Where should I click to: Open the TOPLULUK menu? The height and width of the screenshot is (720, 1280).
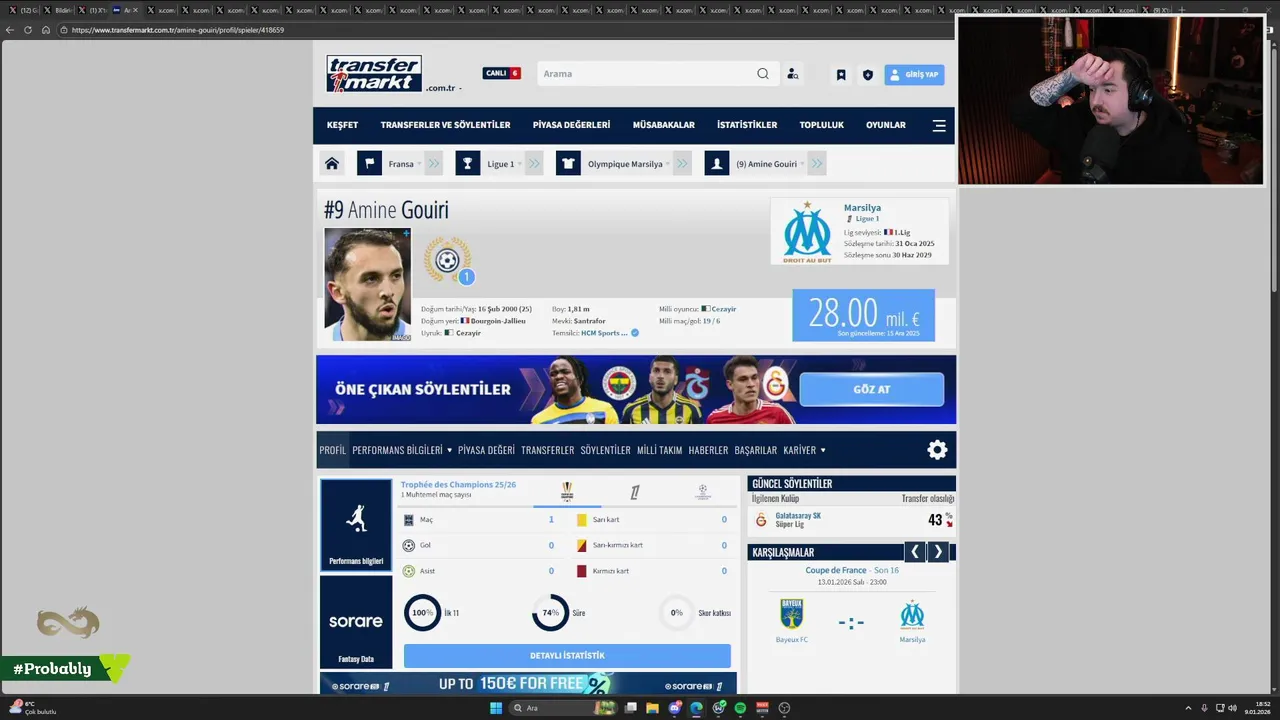pyautogui.click(x=822, y=125)
